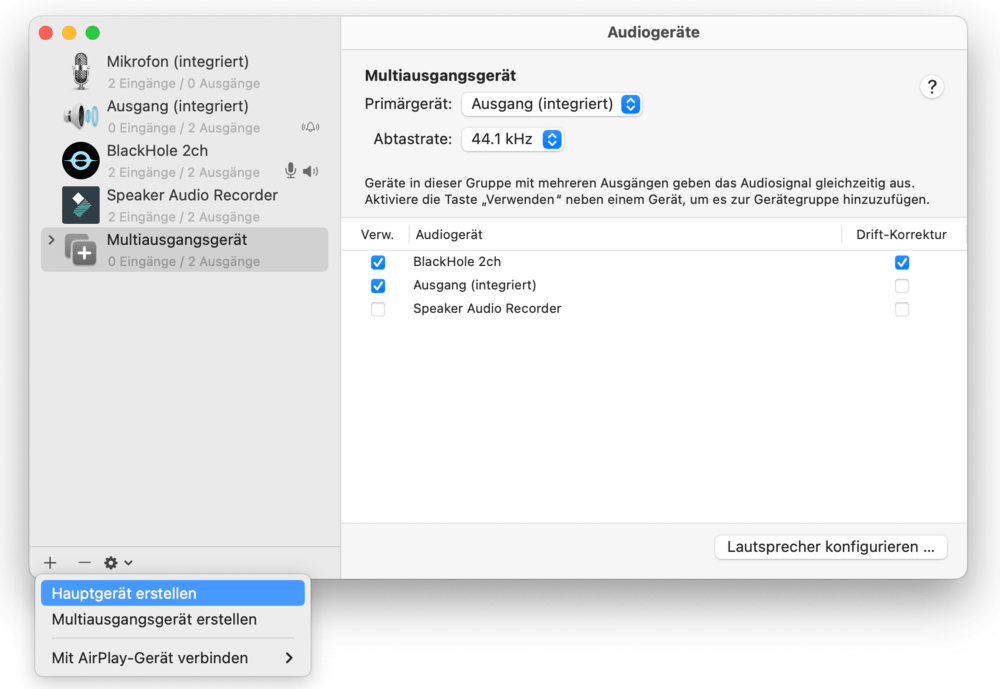Uncheck Verwenden for BlackHole 2ch
This screenshot has width=1000, height=689.
pyautogui.click(x=378, y=262)
